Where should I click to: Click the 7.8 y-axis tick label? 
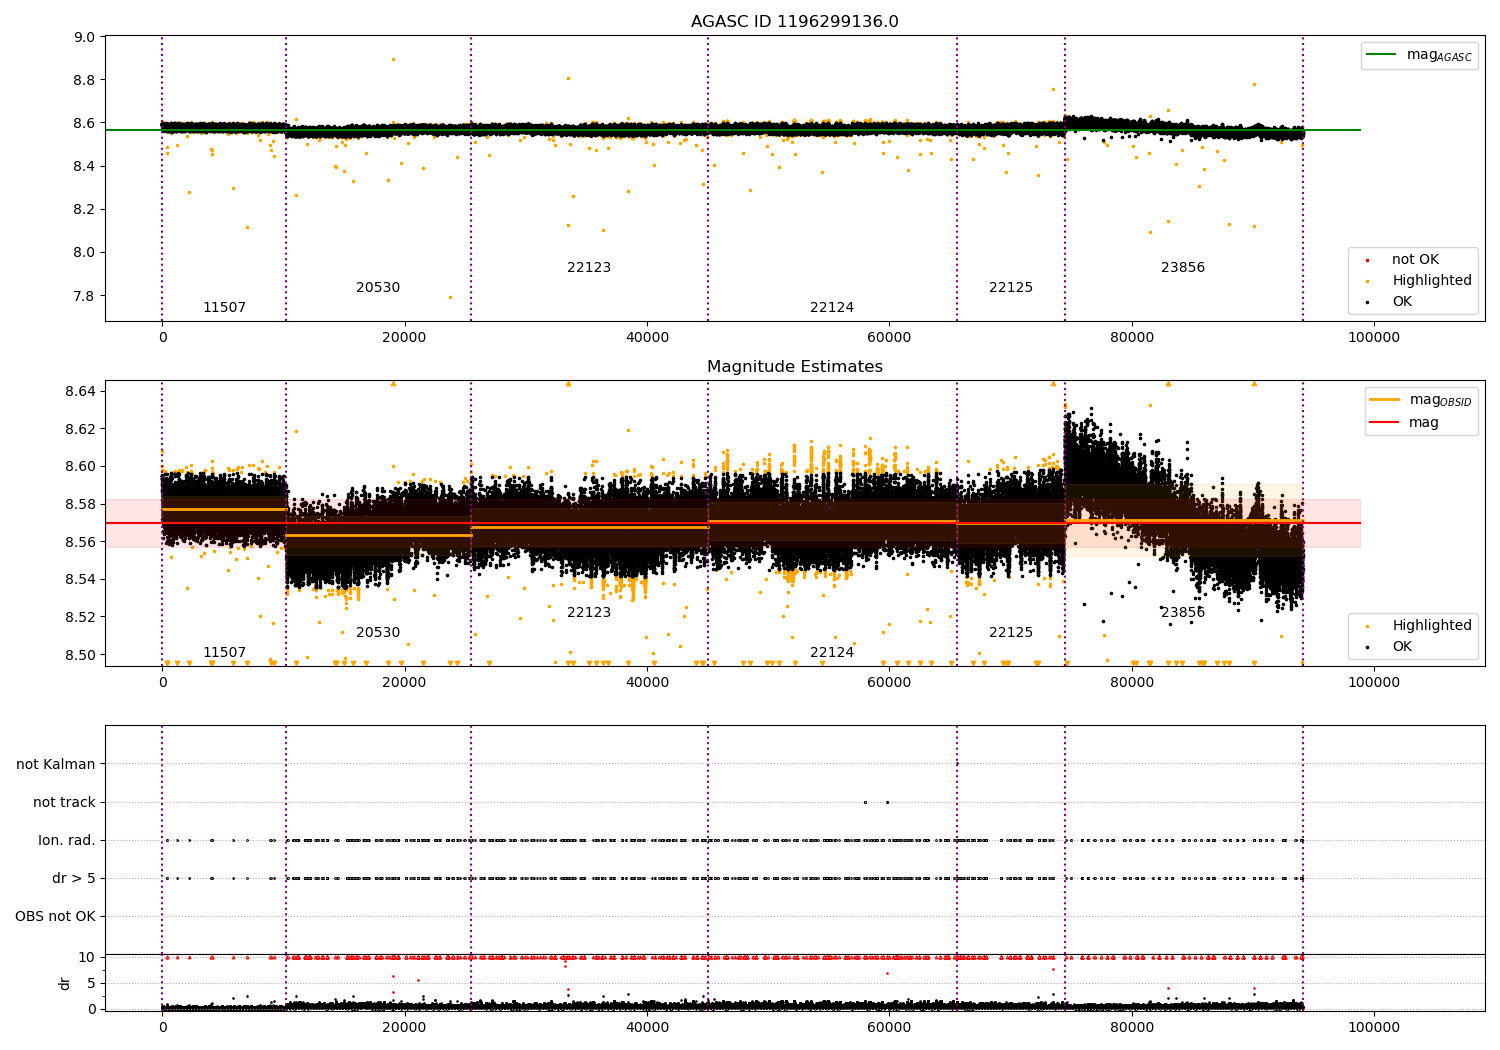(x=85, y=296)
